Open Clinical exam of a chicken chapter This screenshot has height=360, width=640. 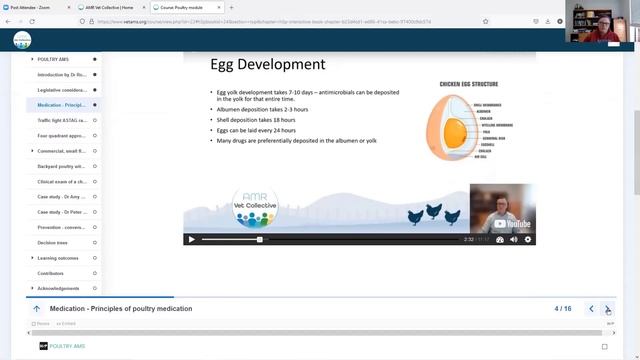click(x=62, y=182)
